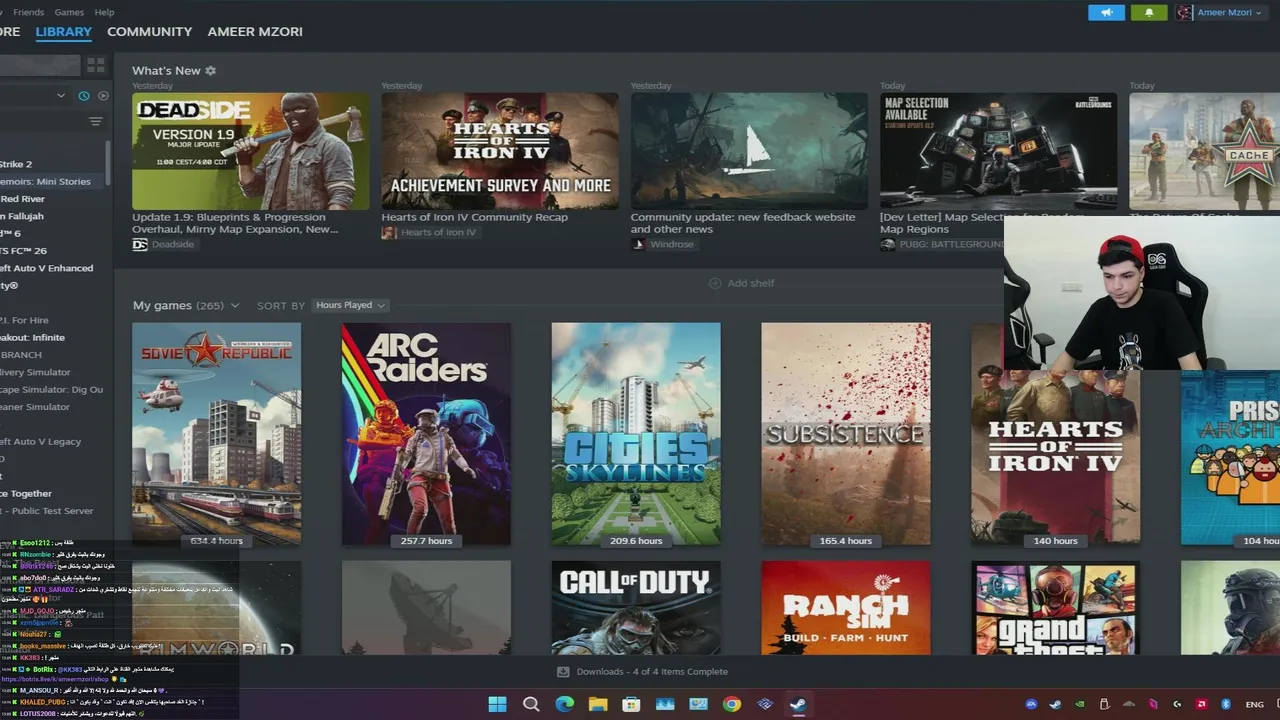Viewport: 1280px width, 720px height.
Task: Open Windrose community update news image
Action: tap(749, 151)
